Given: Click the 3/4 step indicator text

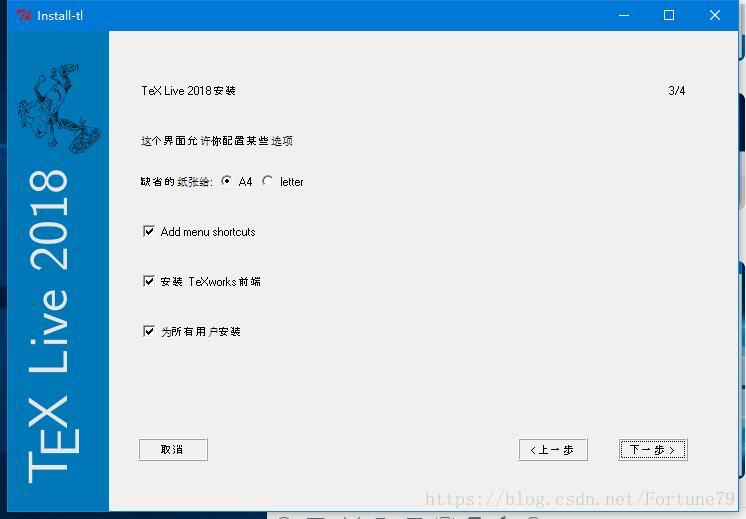Looking at the screenshot, I should [677, 90].
